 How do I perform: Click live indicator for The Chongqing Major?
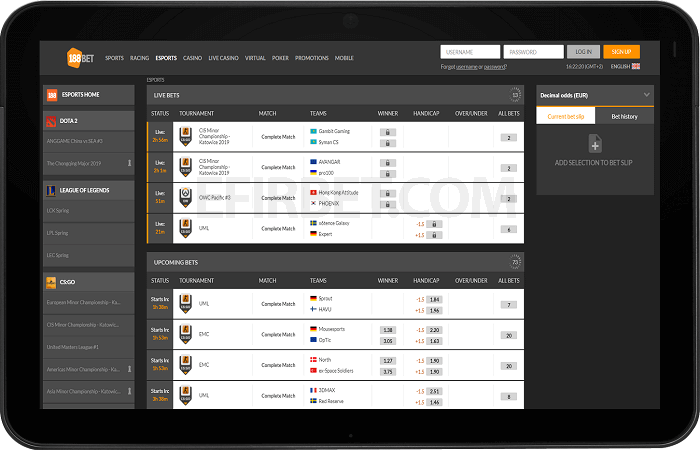(x=129, y=163)
